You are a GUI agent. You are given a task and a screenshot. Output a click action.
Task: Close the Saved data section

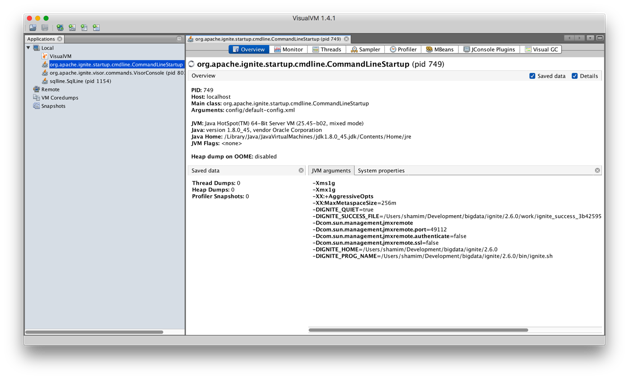301,170
